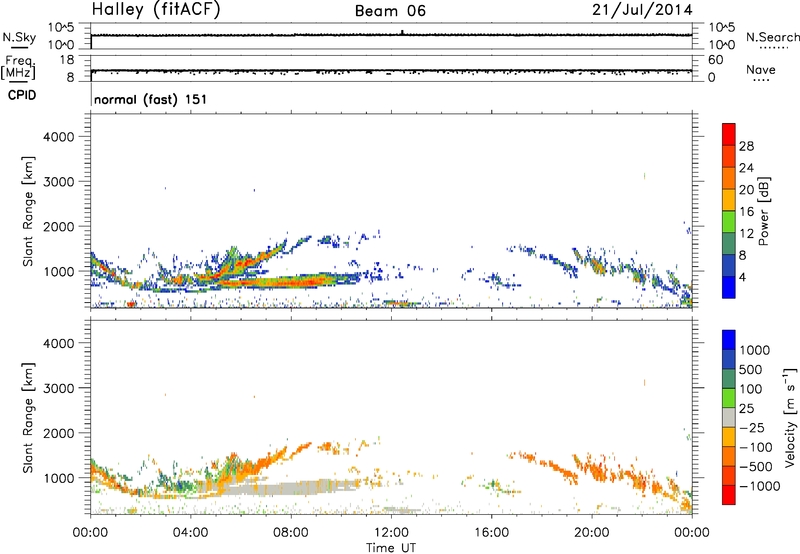Click the 'Beam 06' label

click(x=390, y=11)
